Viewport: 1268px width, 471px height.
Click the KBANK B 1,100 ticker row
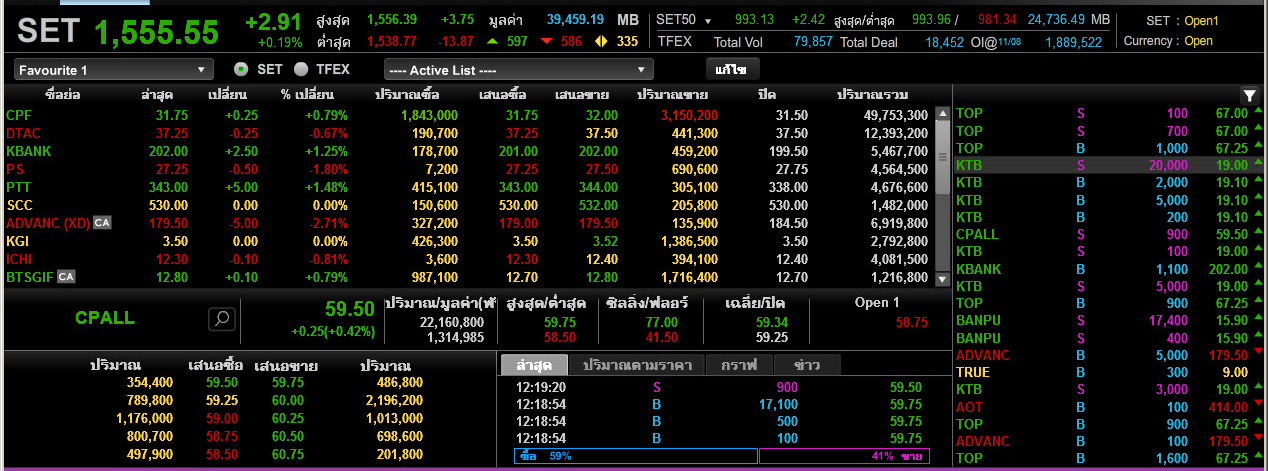click(1109, 269)
